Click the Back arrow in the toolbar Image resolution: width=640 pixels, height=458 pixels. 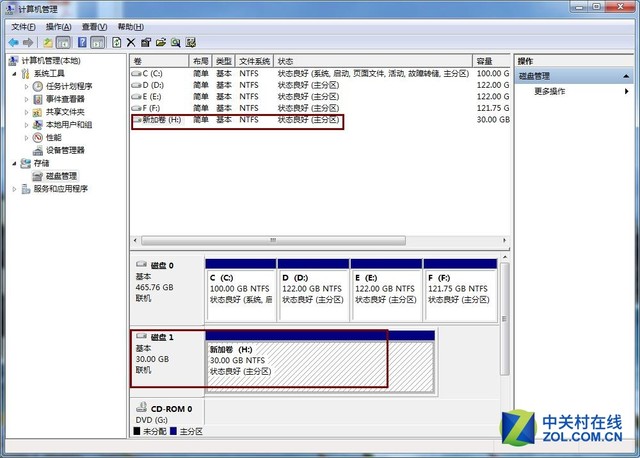coord(13,43)
